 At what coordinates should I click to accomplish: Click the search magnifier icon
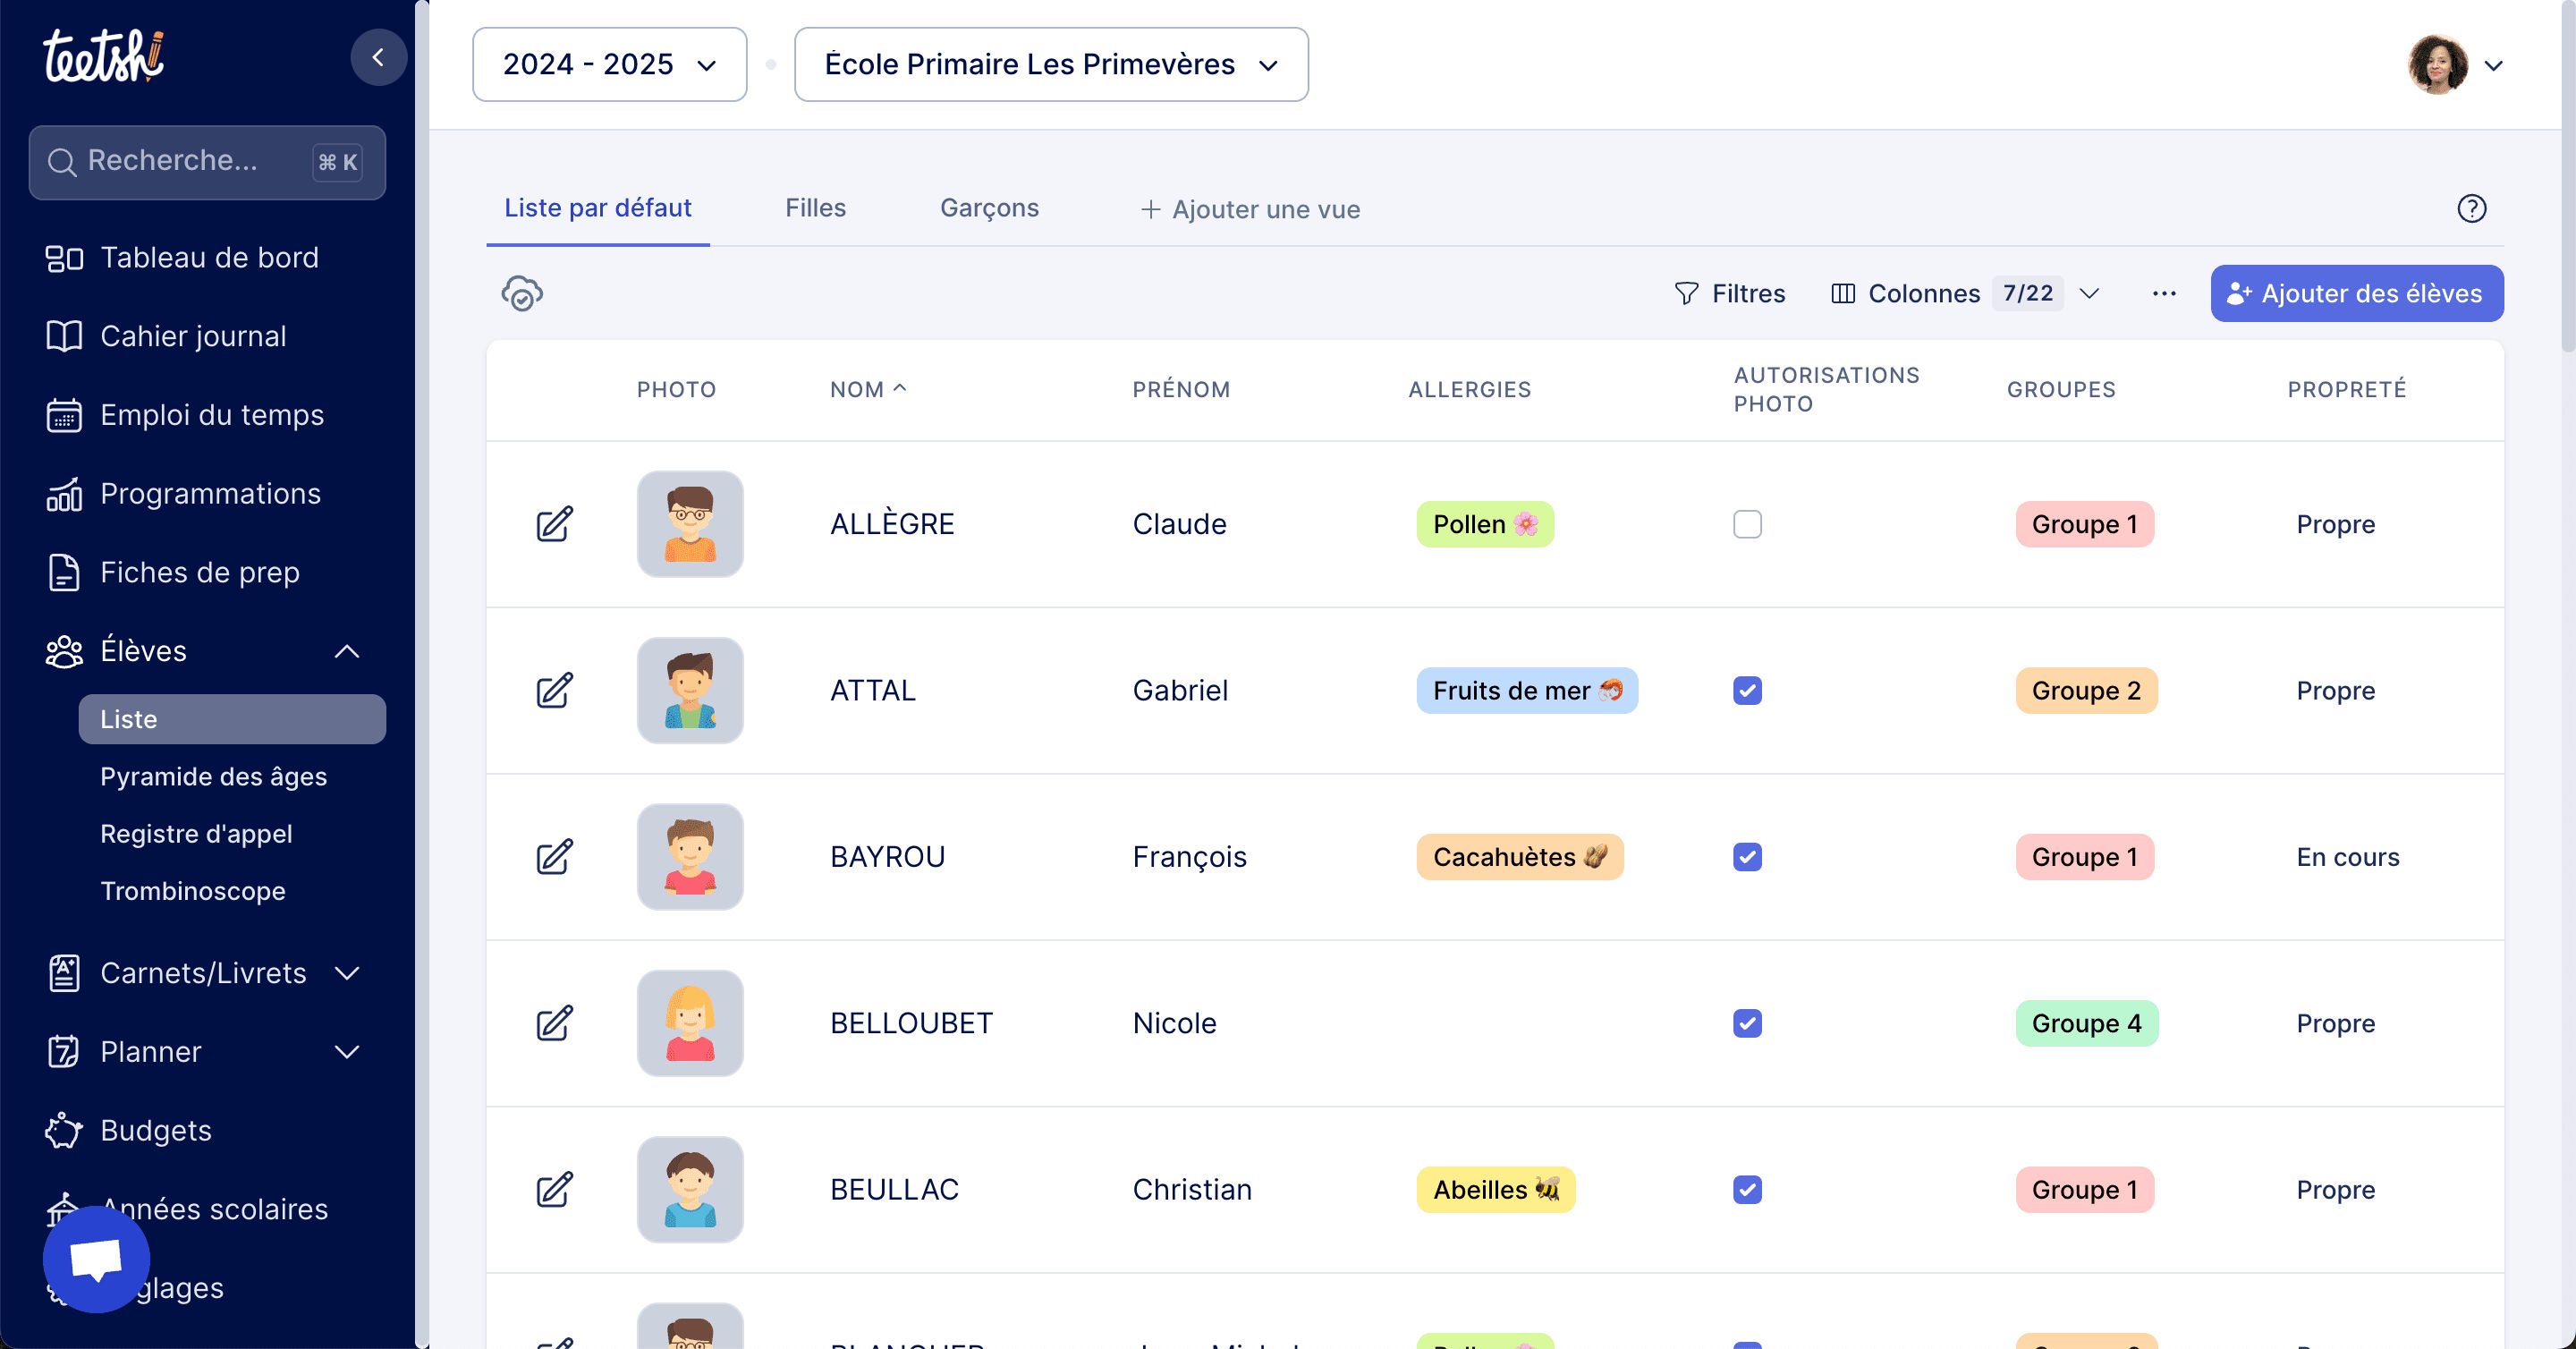[61, 162]
